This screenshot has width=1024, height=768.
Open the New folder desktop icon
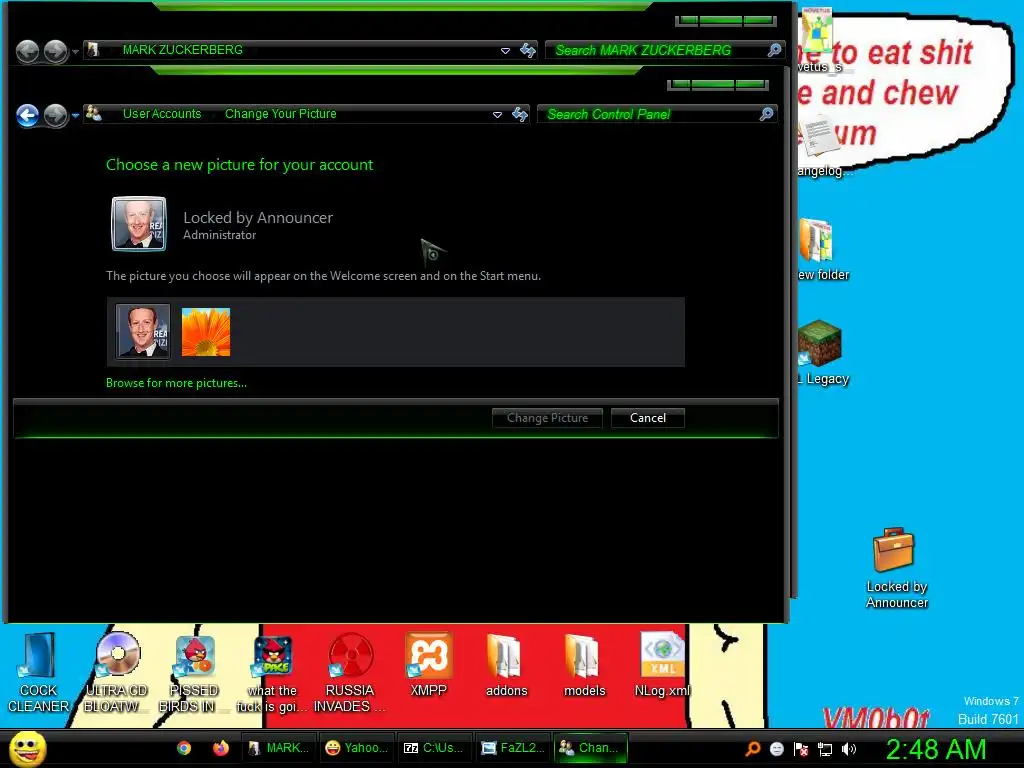coord(820,250)
